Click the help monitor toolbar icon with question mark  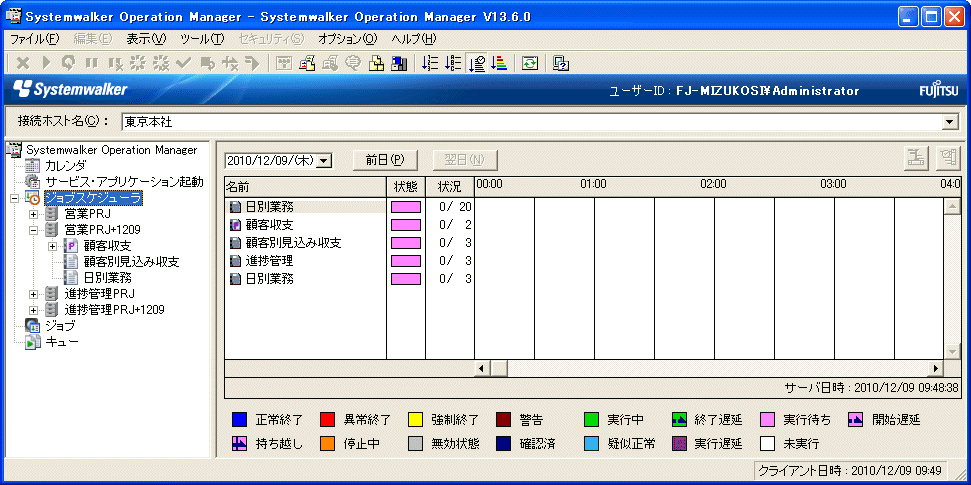click(x=561, y=63)
